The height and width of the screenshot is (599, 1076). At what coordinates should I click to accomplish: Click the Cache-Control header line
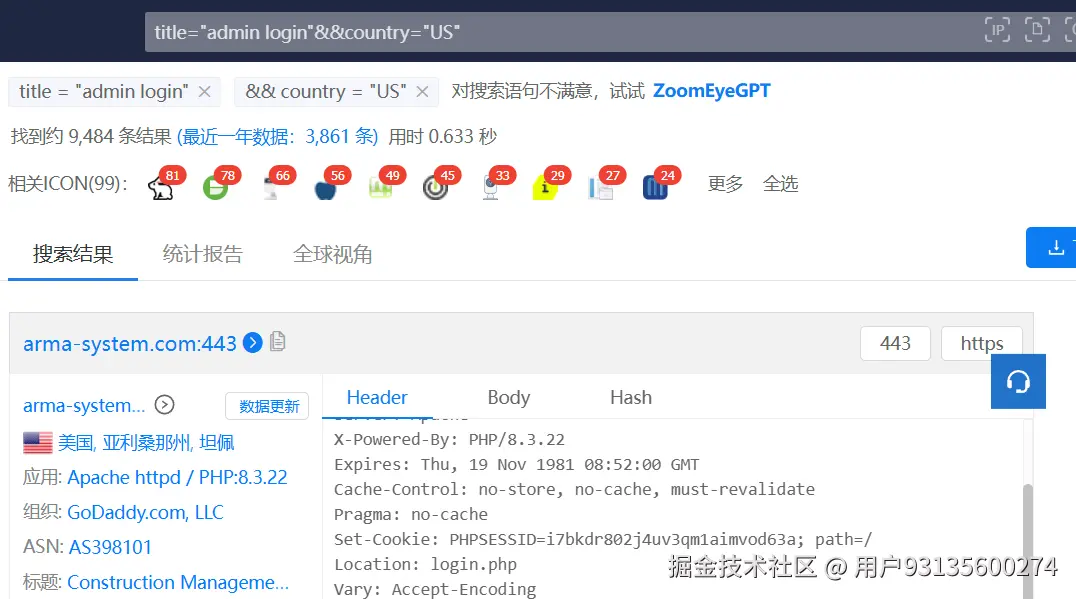574,489
